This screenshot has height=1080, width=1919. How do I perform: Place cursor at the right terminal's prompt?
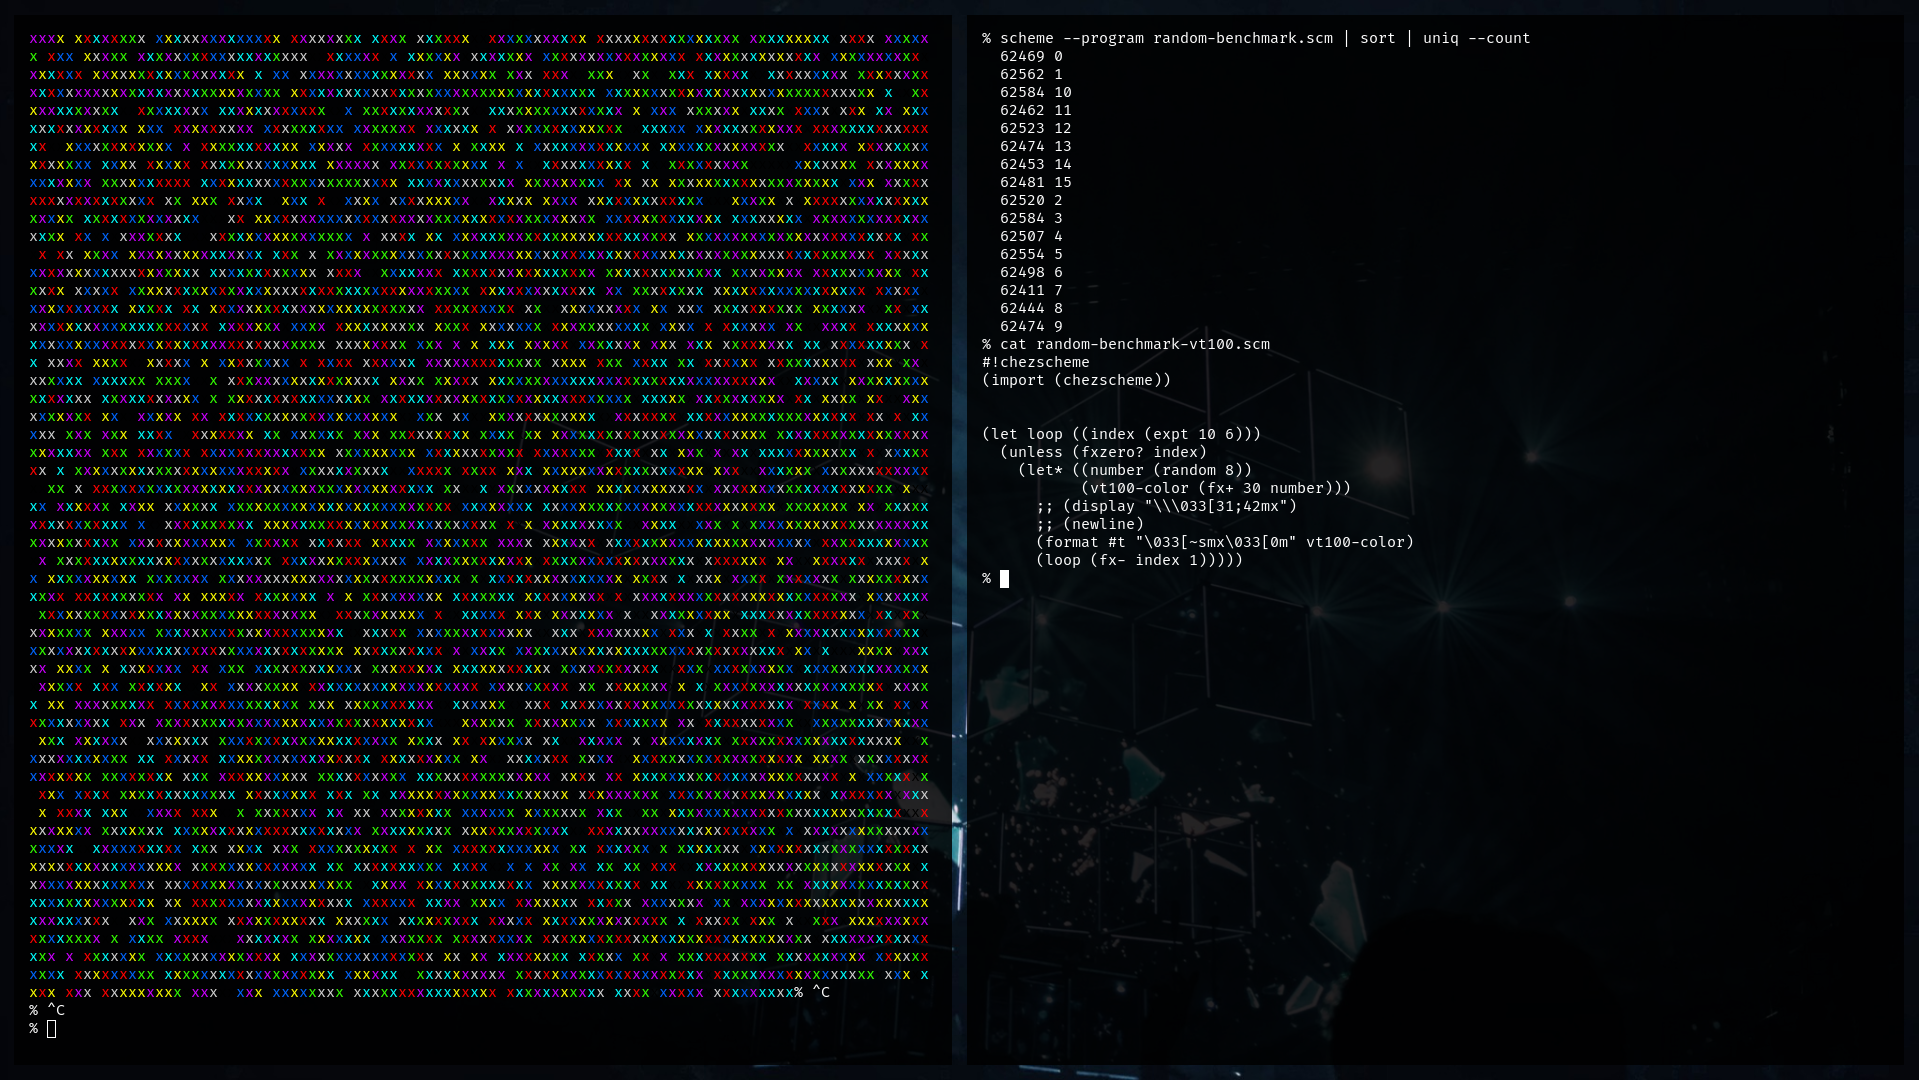point(1004,579)
